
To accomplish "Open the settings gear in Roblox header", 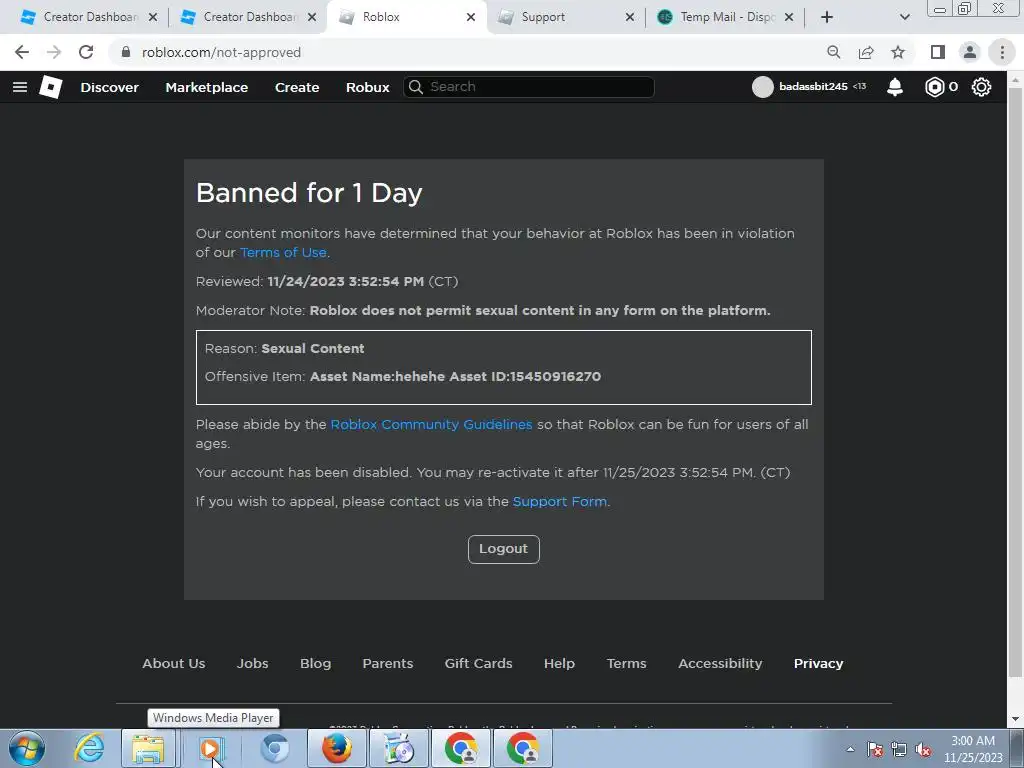I will coord(981,87).
